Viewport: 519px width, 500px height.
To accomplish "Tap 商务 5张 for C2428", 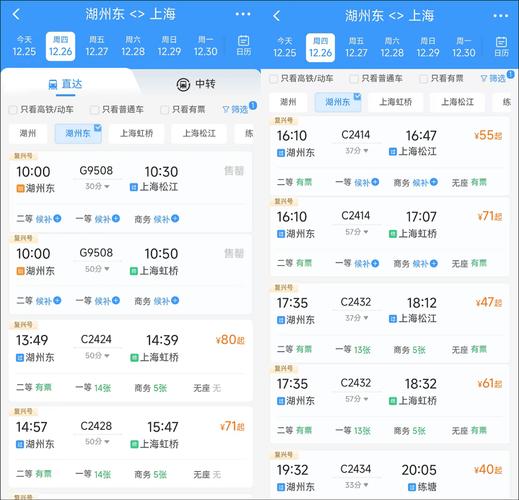I will pyautogui.click(x=150, y=474).
